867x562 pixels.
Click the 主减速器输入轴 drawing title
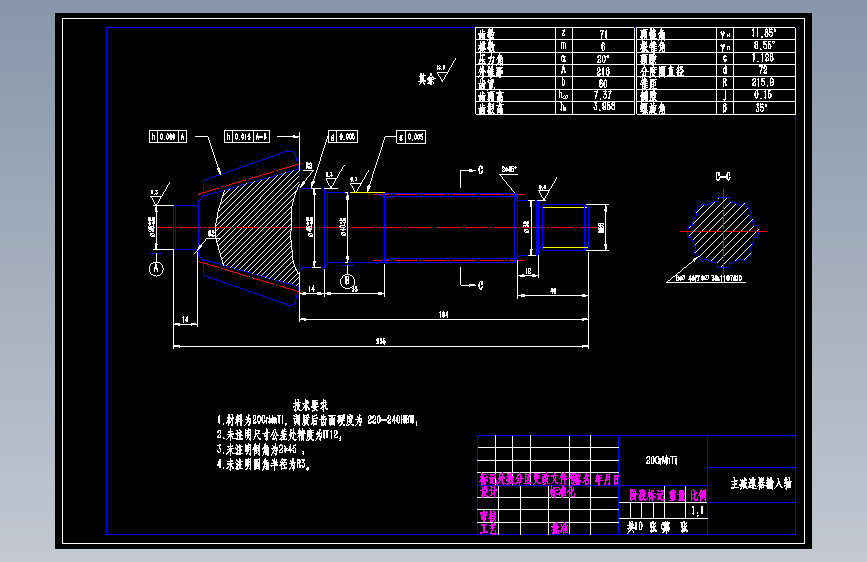point(761,483)
